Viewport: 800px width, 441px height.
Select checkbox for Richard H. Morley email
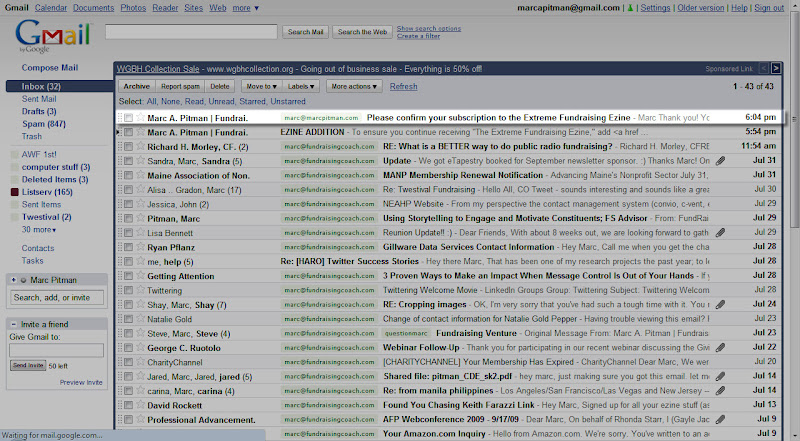click(x=128, y=147)
